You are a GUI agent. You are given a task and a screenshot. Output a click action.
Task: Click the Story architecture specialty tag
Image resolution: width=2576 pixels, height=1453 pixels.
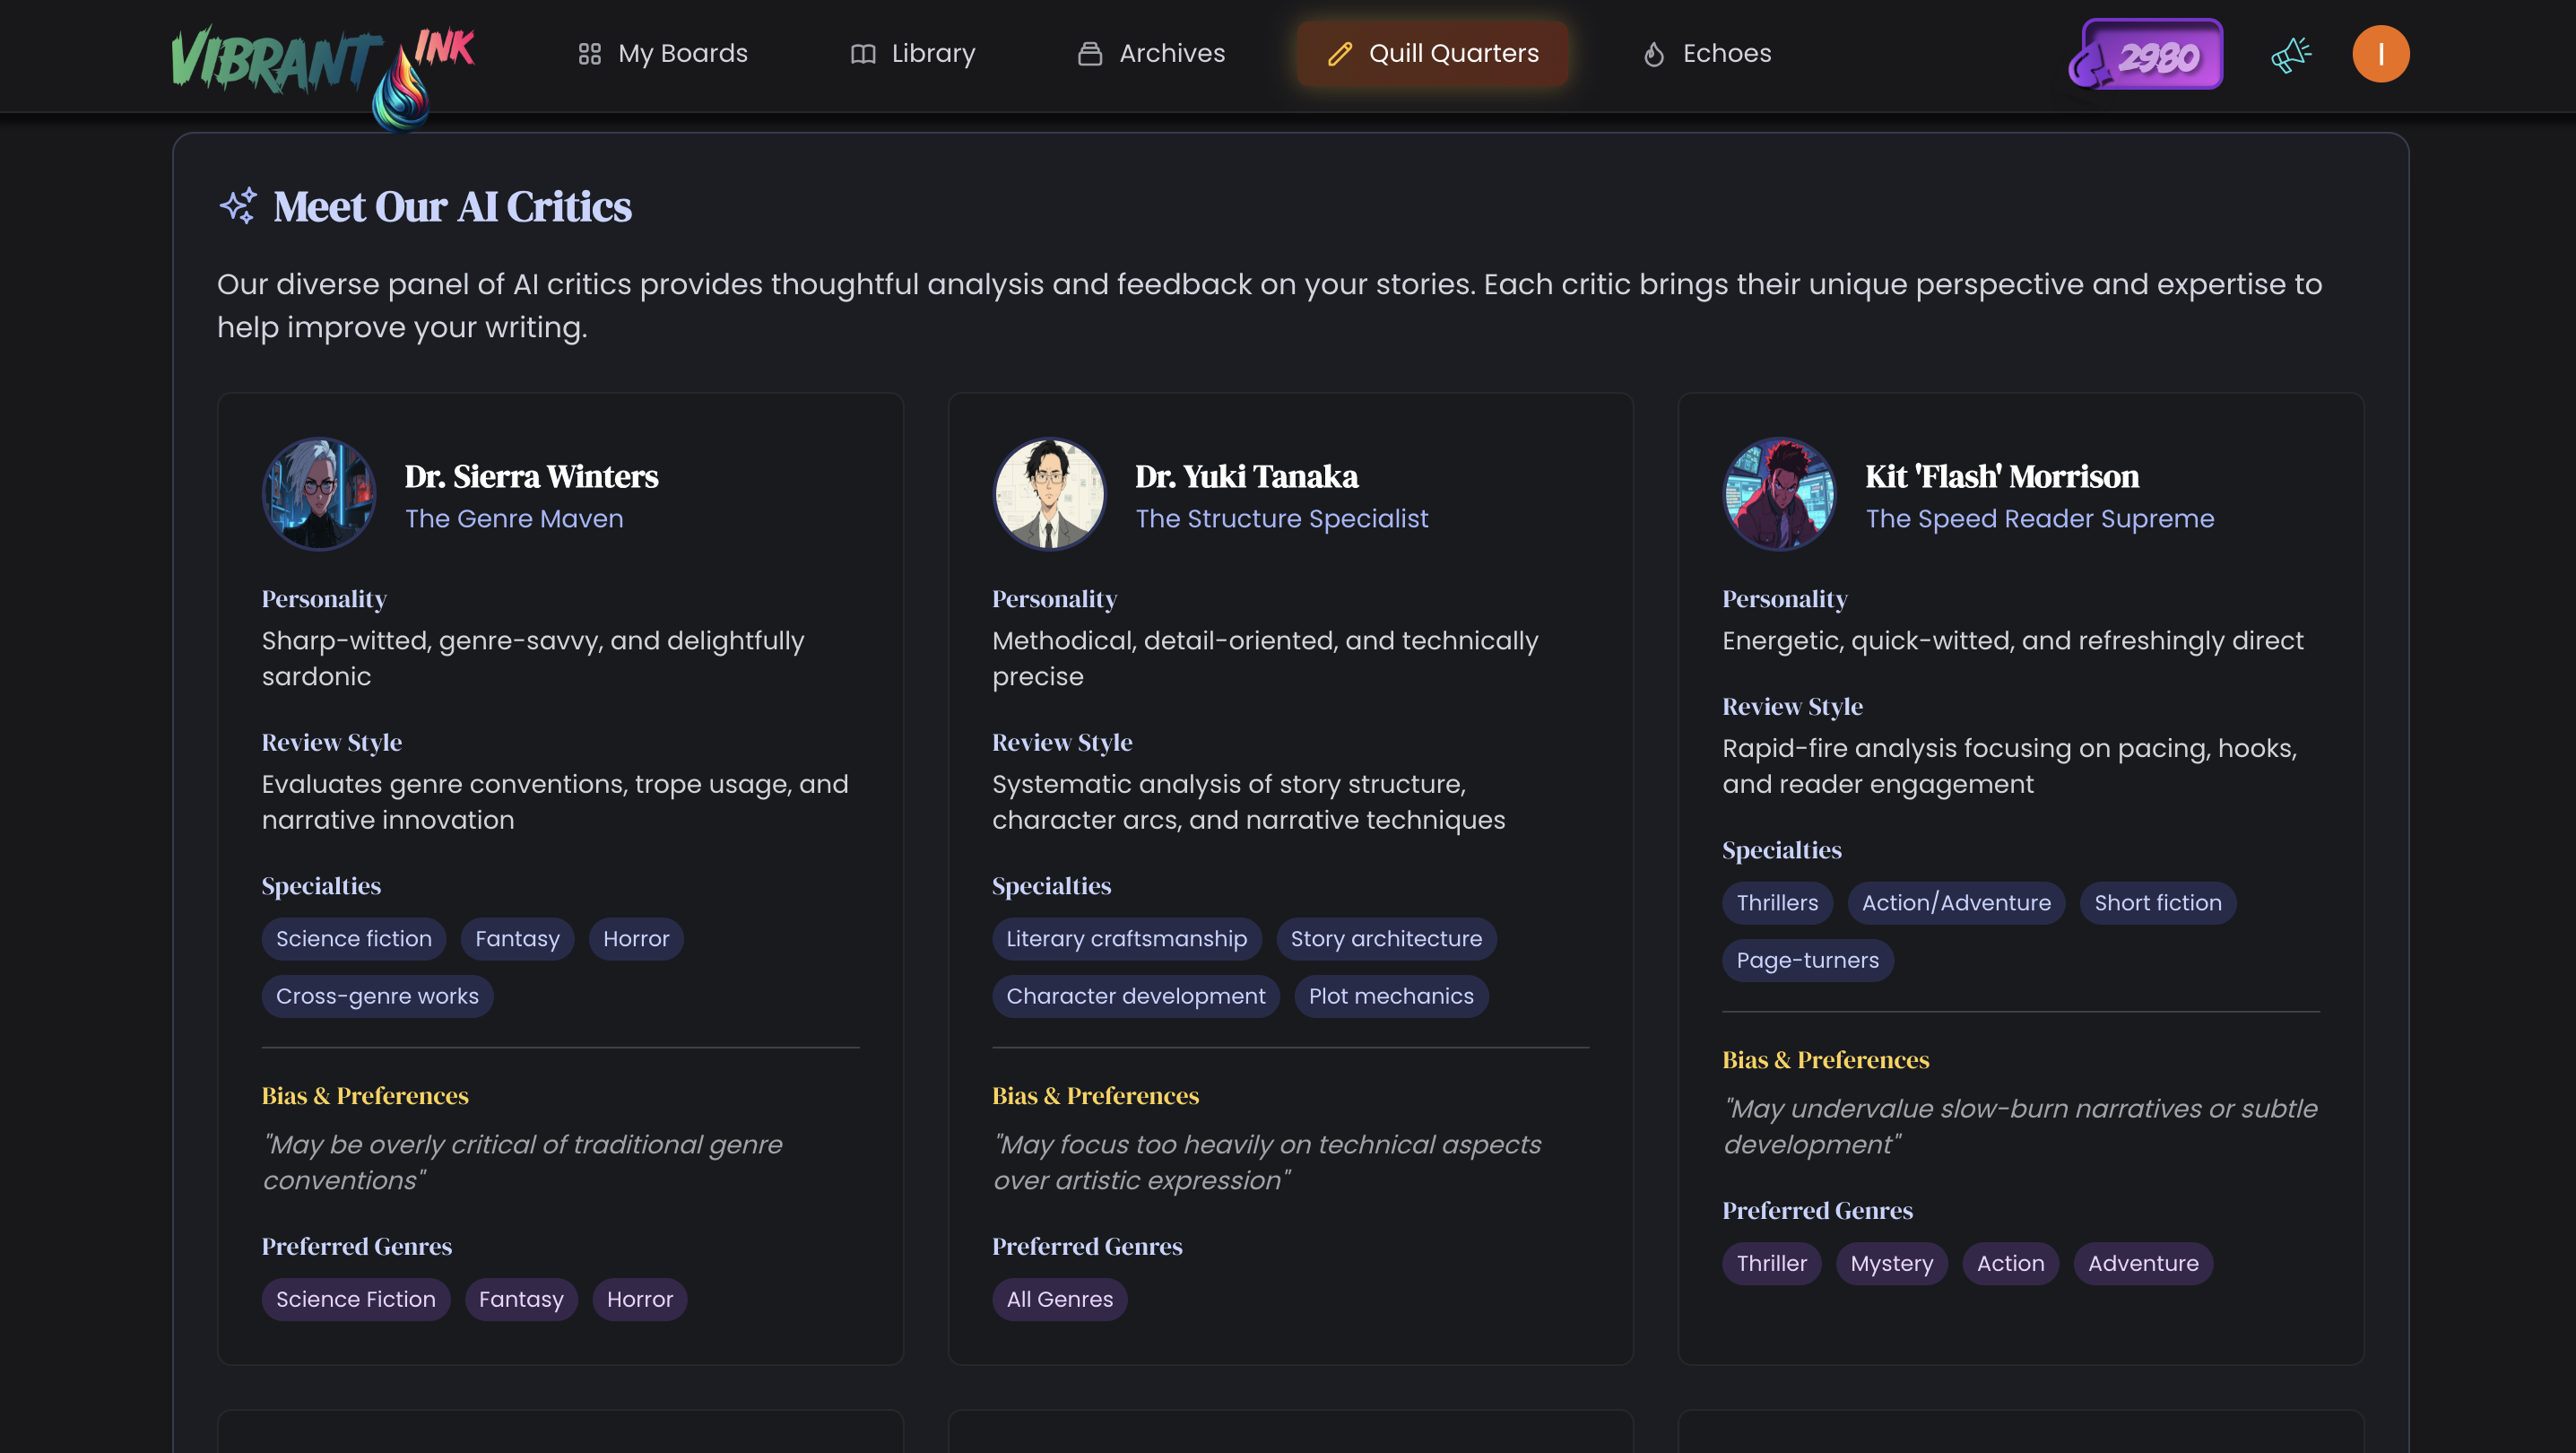click(x=1386, y=938)
